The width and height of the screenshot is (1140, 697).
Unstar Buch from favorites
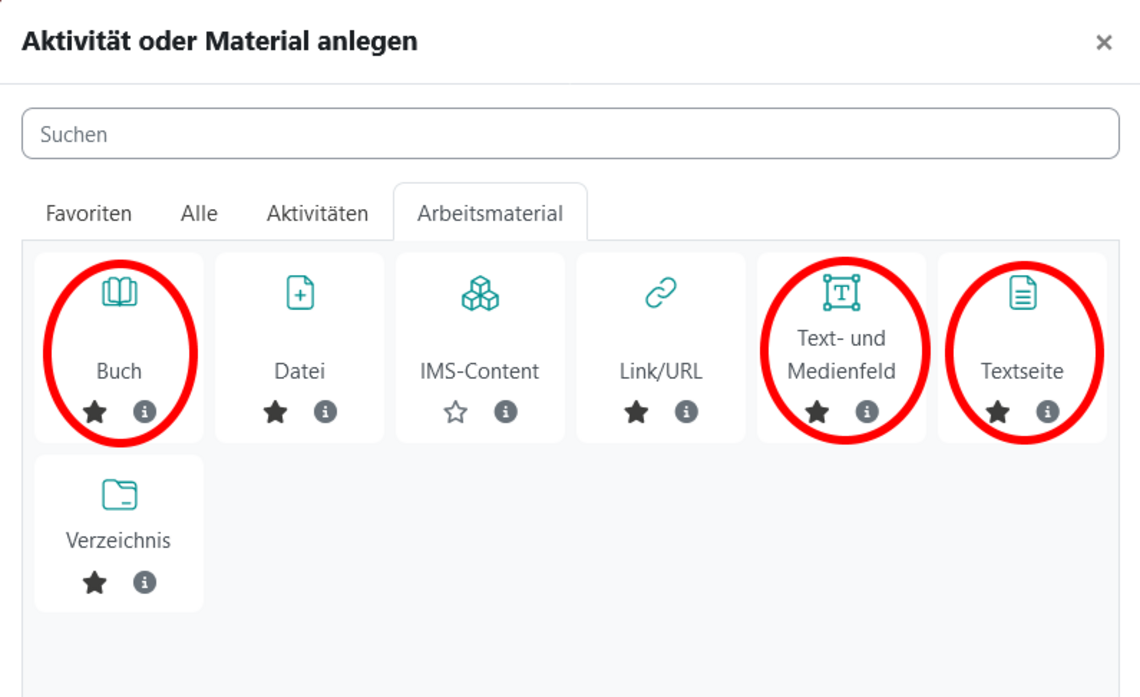point(95,412)
